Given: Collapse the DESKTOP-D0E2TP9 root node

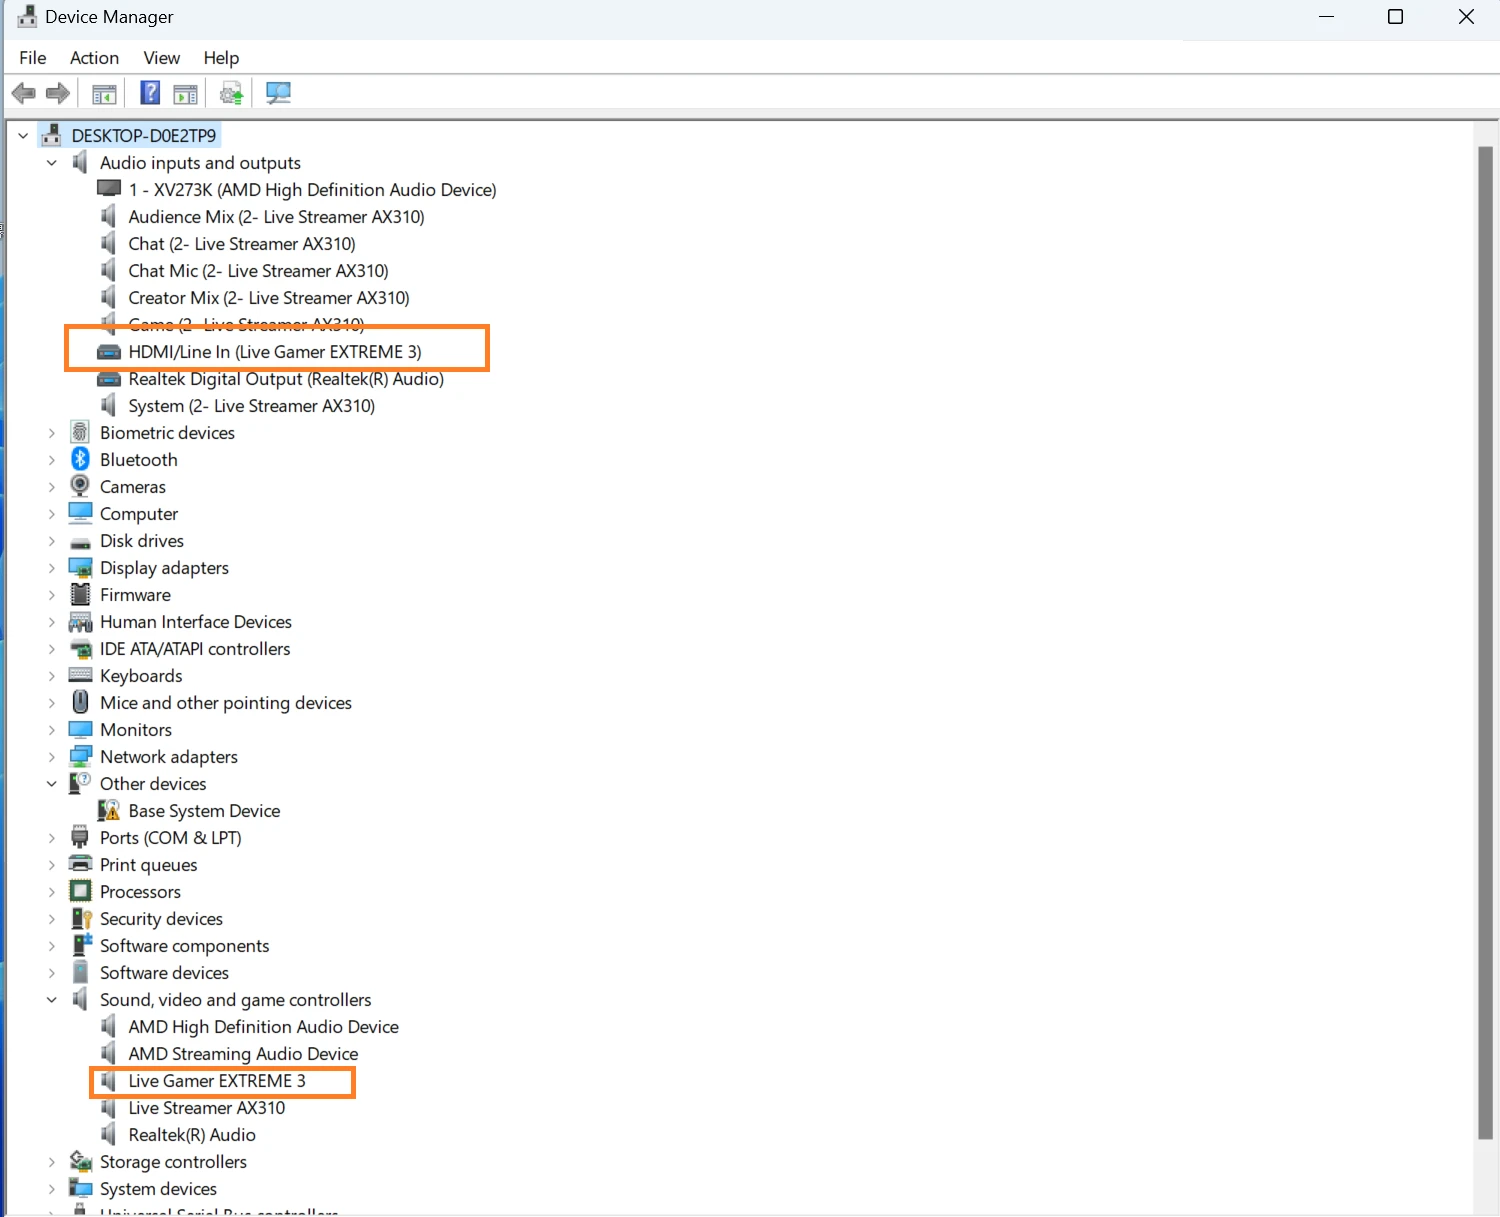Looking at the screenshot, I should point(23,135).
